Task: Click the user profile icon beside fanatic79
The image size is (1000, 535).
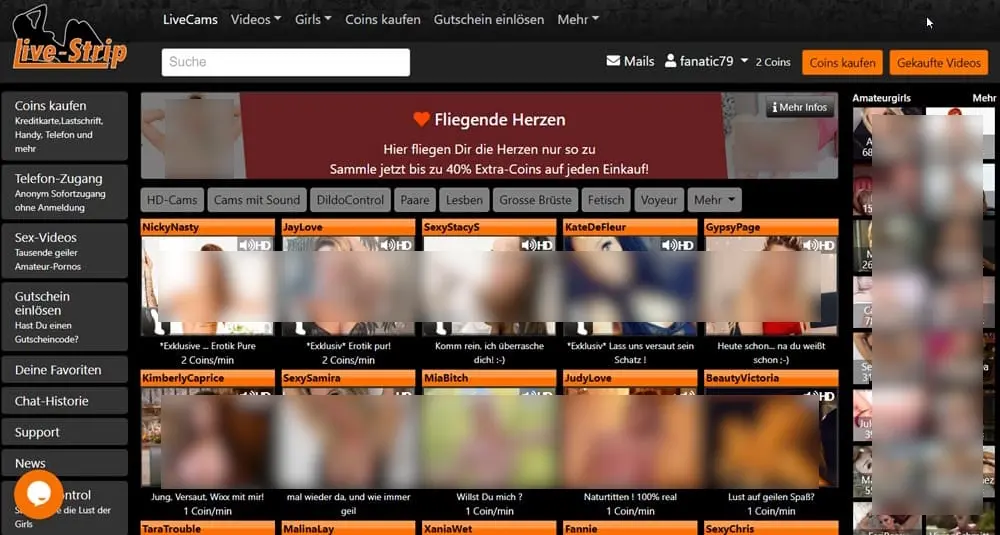Action: click(671, 61)
